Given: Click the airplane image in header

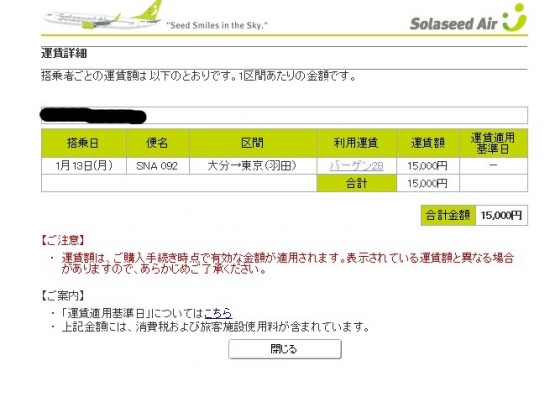Looking at the screenshot, I should [x=102, y=15].
